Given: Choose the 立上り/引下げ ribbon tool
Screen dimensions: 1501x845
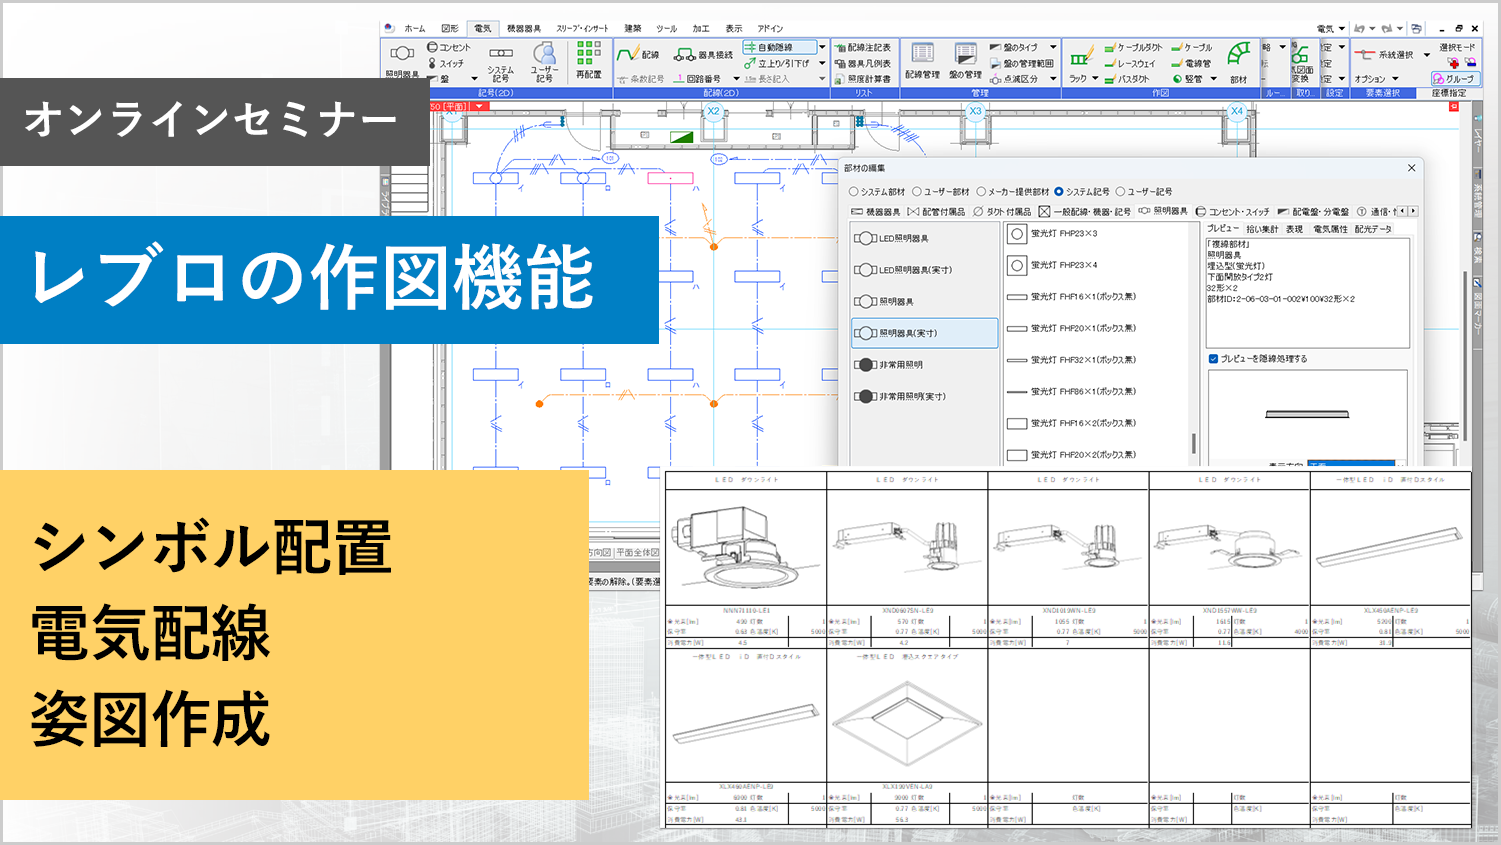Looking at the screenshot, I should [x=778, y=63].
